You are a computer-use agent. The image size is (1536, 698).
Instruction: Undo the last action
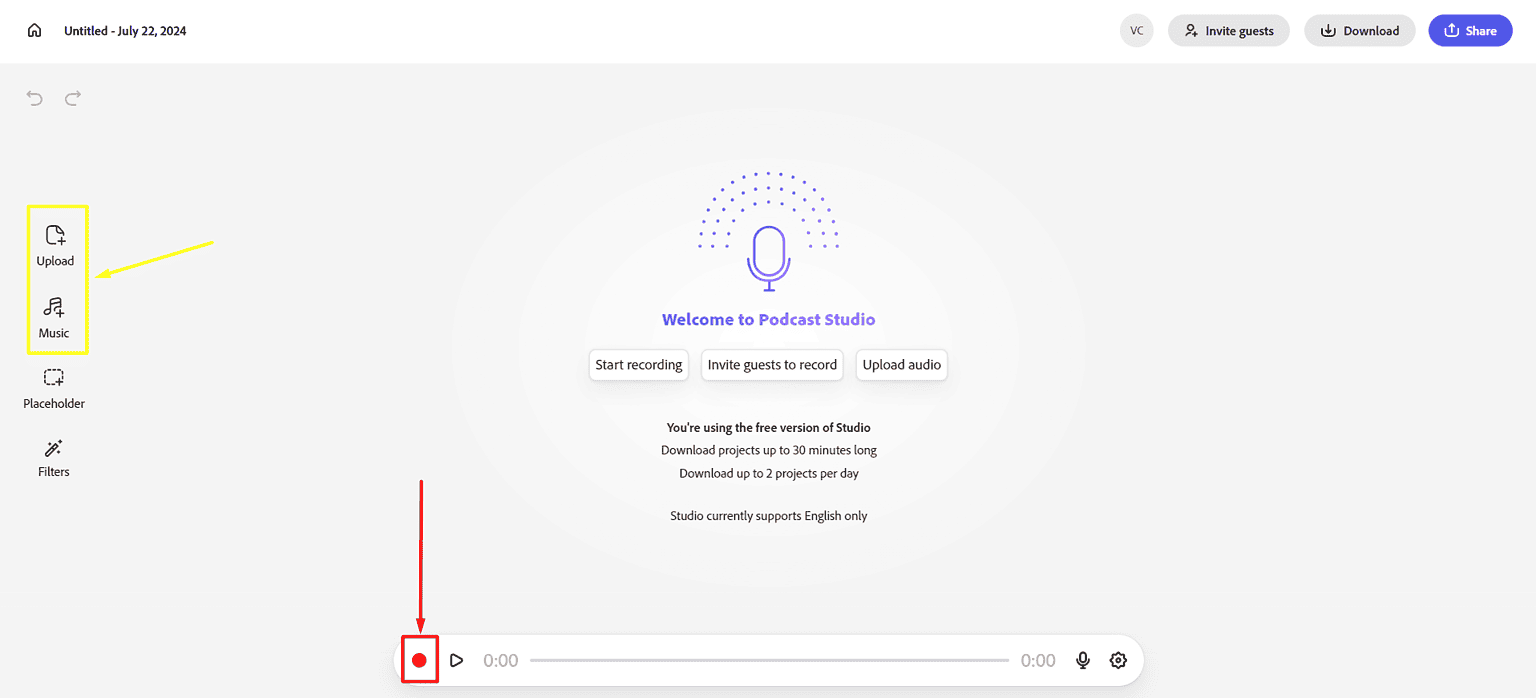34,98
